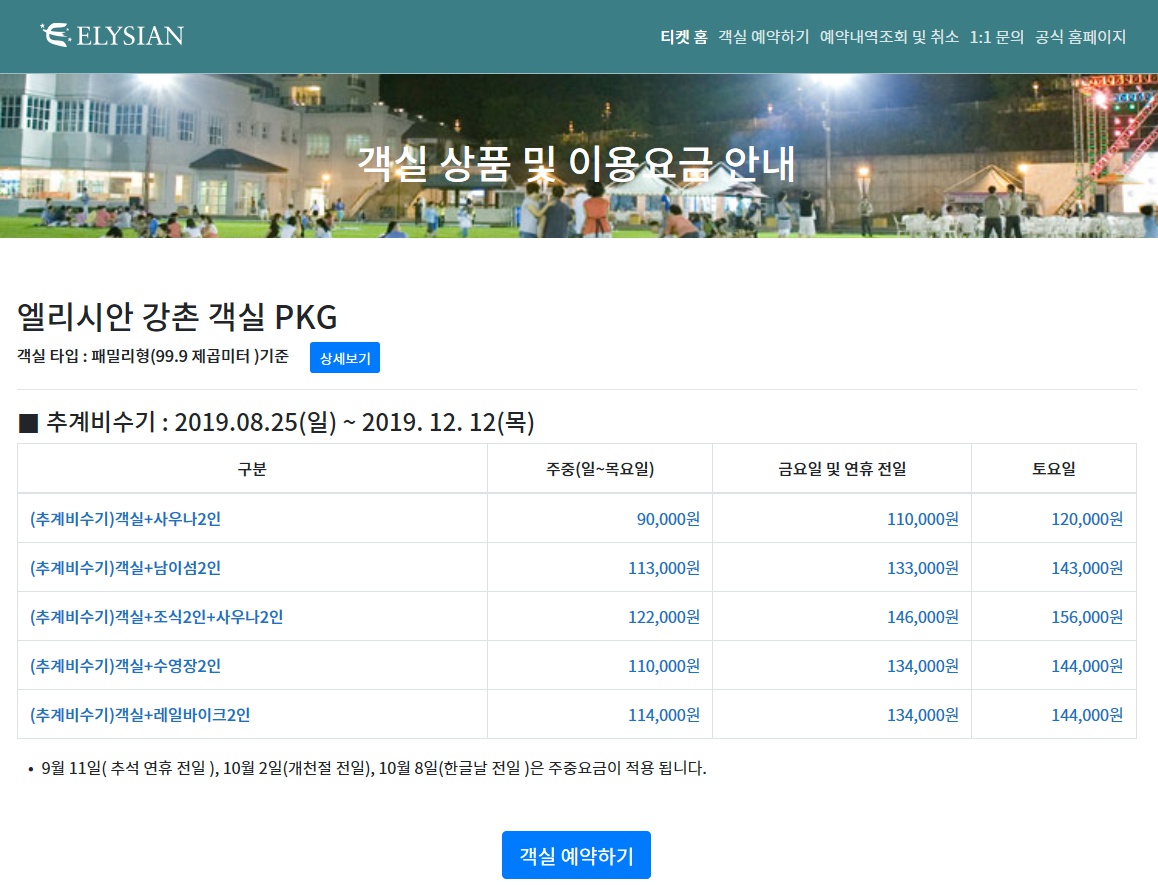The height and width of the screenshot is (885, 1158).
Task: Click the 134,000원 Friday price for 수영장2인
Action: 923,666
